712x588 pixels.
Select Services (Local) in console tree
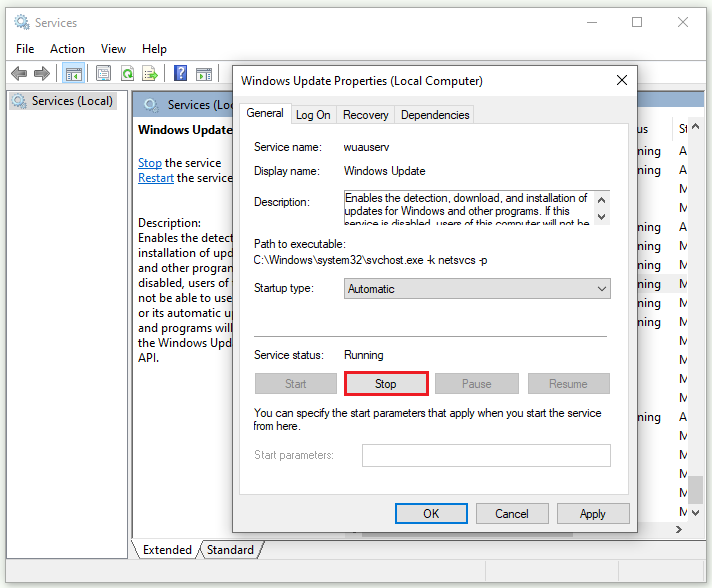(x=63, y=101)
